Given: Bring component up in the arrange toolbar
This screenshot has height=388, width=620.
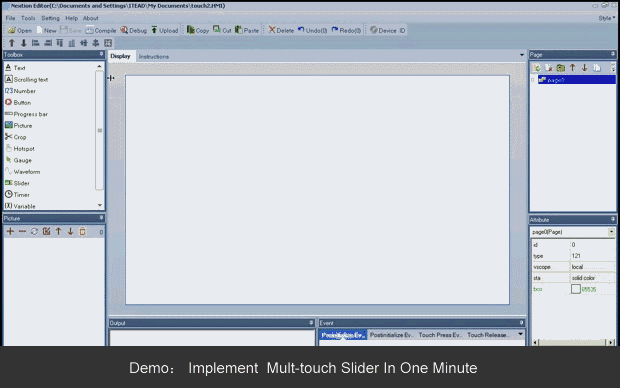Looking at the screenshot, I should [11, 43].
